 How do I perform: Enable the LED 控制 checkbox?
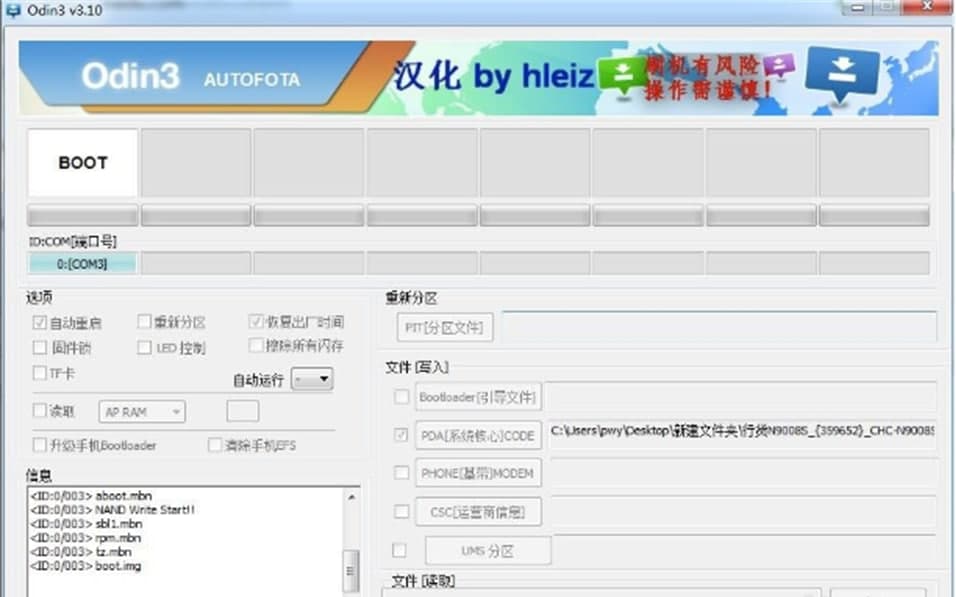(x=144, y=348)
